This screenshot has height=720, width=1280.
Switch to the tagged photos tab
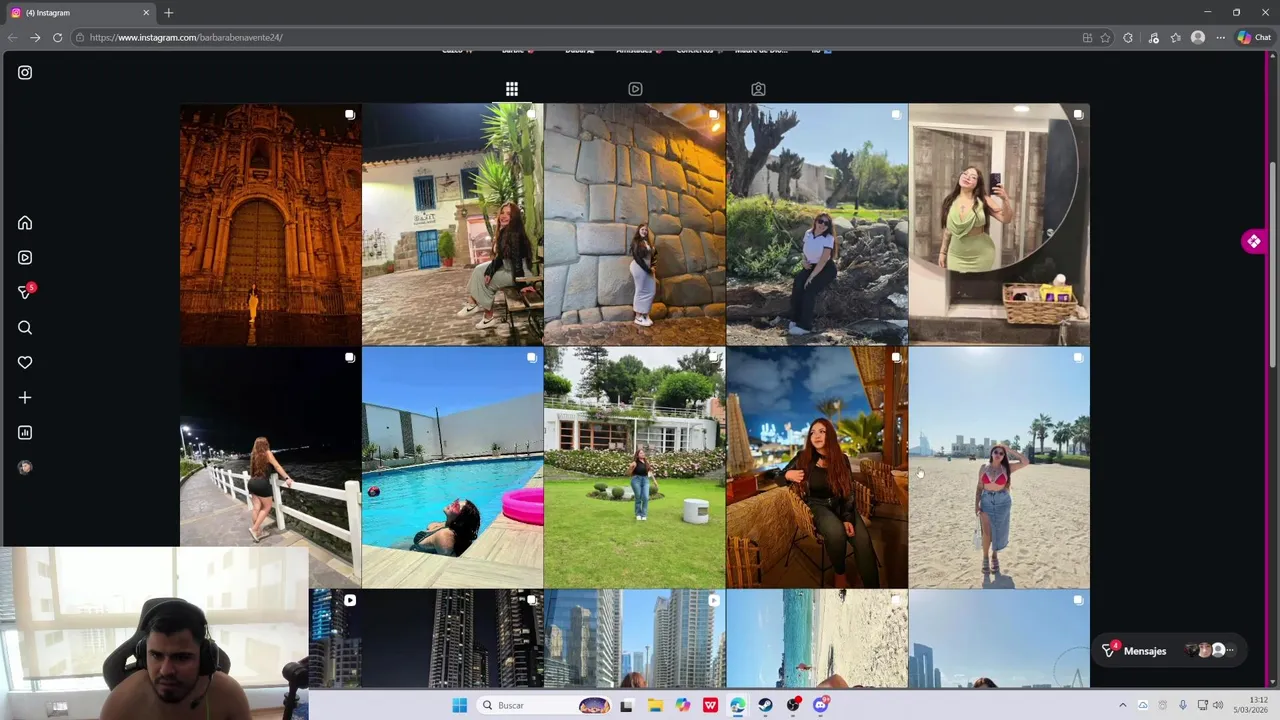pyautogui.click(x=758, y=89)
